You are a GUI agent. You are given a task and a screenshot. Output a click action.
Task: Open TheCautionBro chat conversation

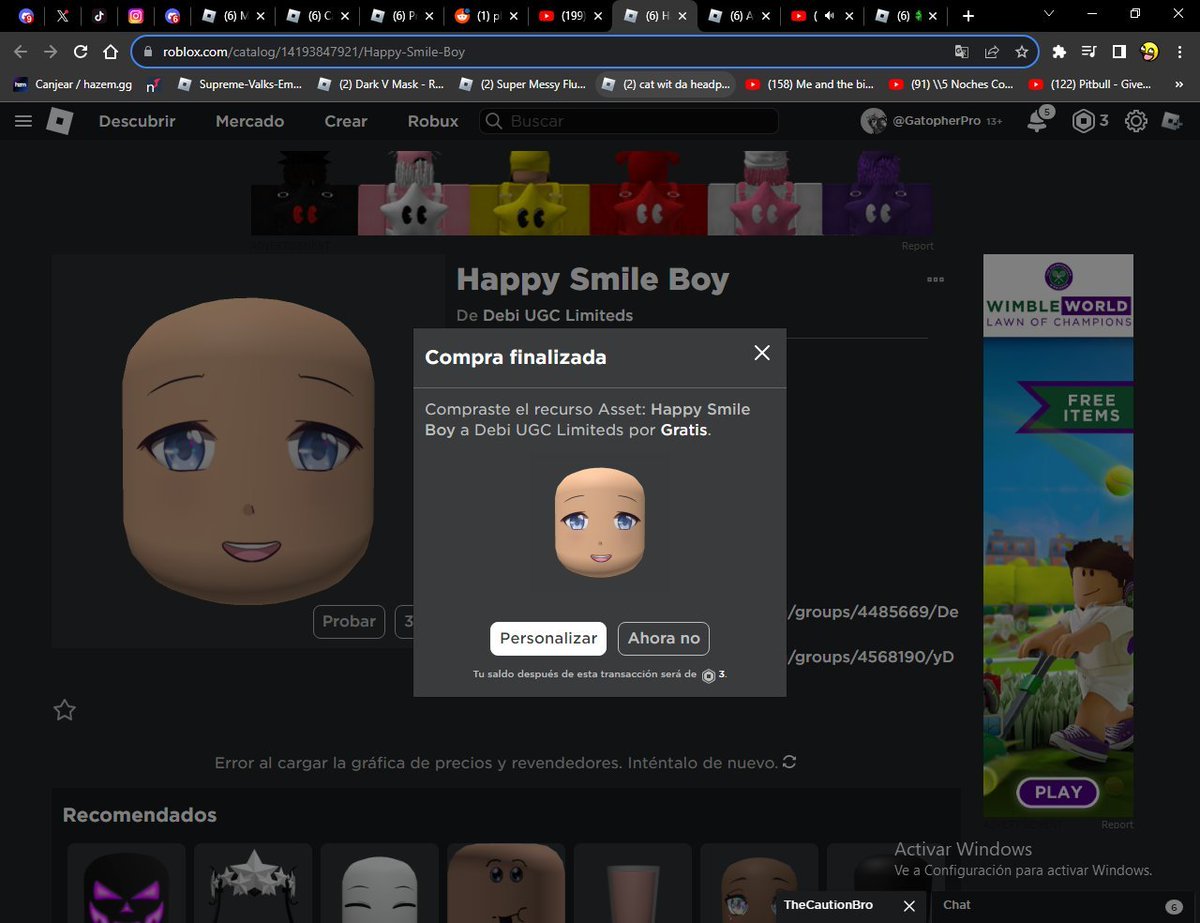[x=828, y=905]
